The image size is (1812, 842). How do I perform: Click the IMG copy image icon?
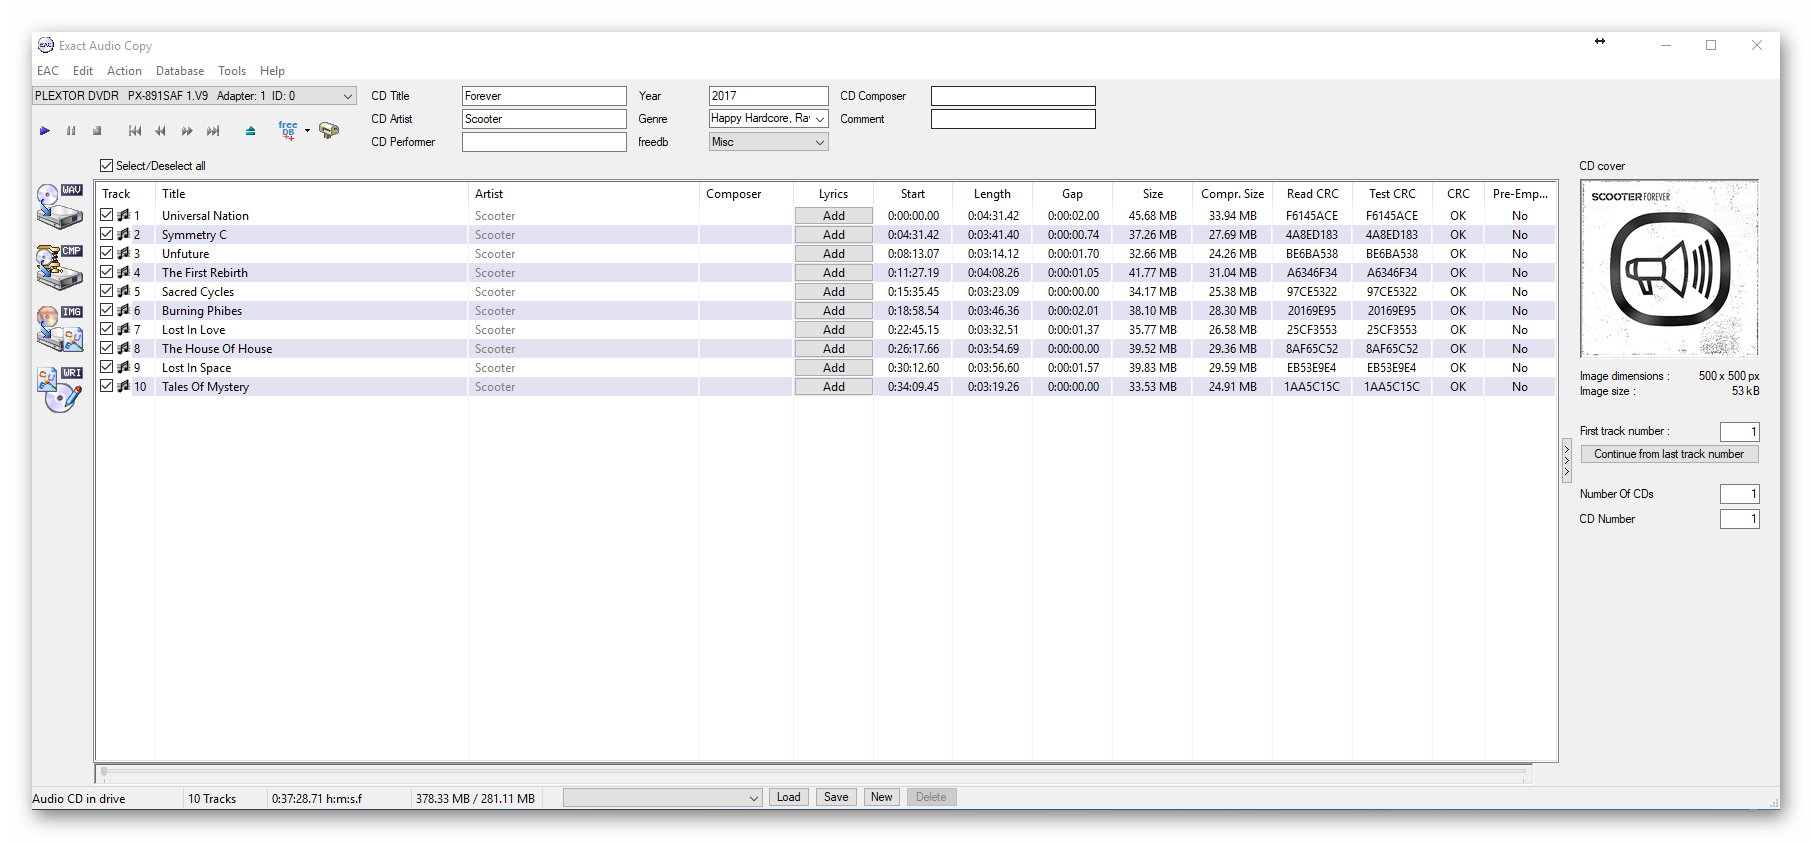coord(59,328)
